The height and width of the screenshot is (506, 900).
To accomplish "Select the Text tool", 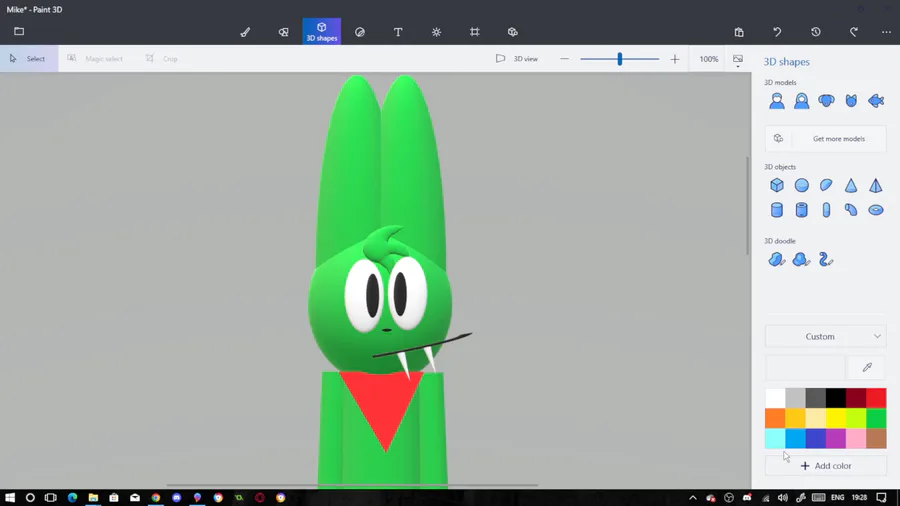I will (x=398, y=32).
